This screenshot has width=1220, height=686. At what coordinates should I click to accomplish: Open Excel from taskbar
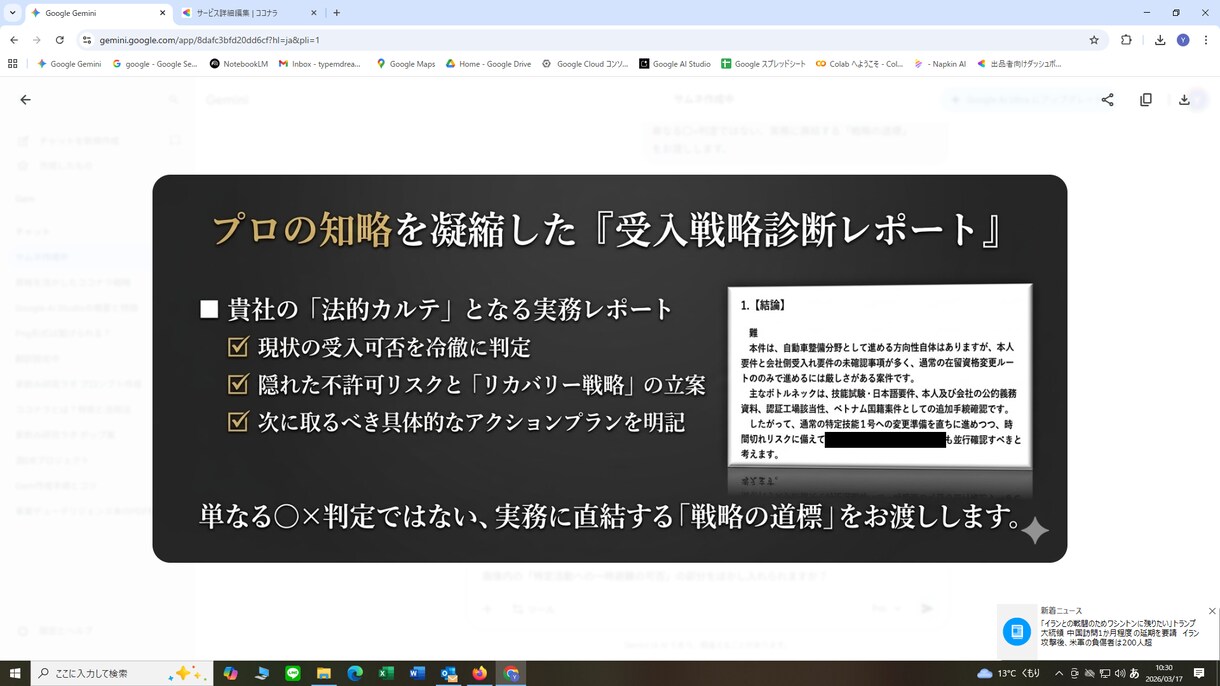coord(386,673)
